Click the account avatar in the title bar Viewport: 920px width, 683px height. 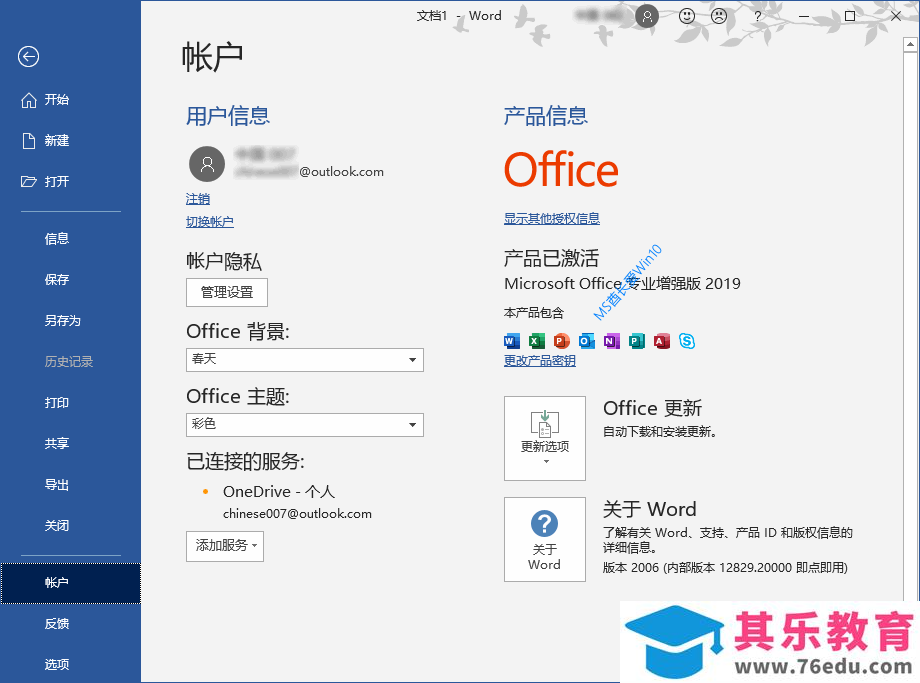click(647, 16)
